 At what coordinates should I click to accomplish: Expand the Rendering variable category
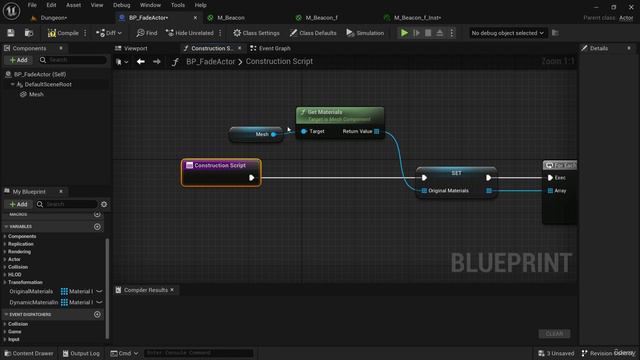tap(5, 252)
